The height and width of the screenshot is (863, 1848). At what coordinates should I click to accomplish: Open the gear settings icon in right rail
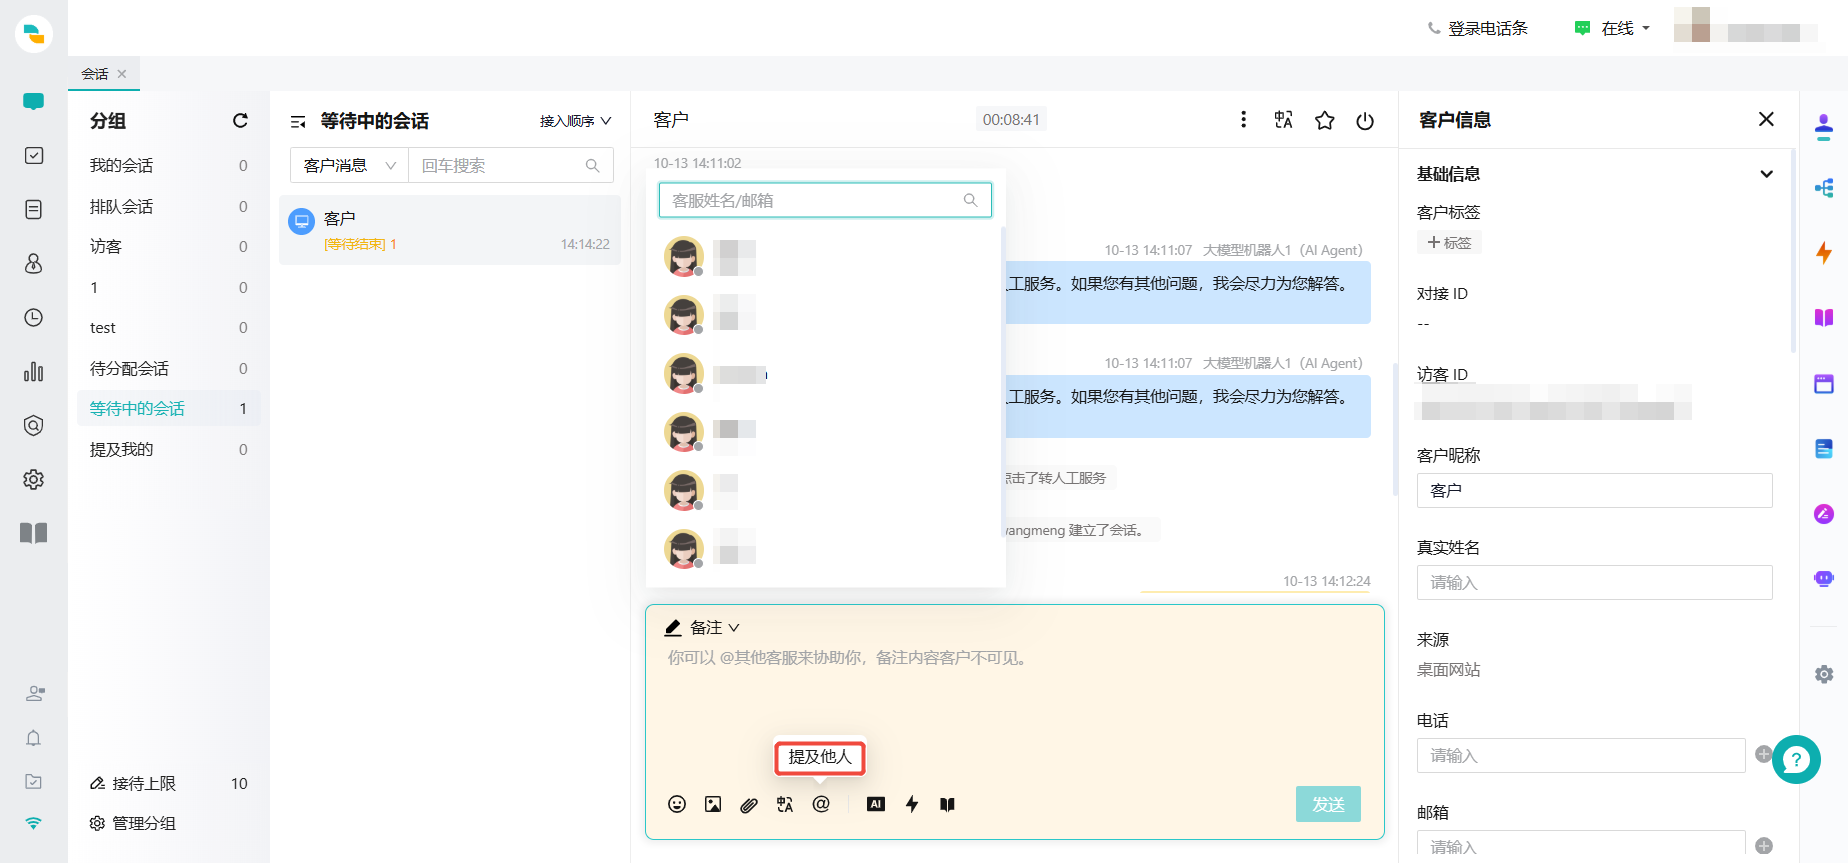1824,674
